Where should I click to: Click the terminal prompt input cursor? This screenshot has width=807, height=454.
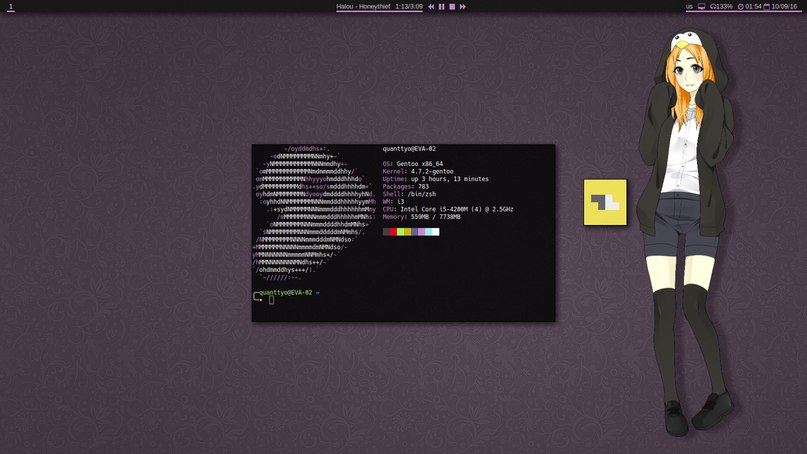point(271,300)
